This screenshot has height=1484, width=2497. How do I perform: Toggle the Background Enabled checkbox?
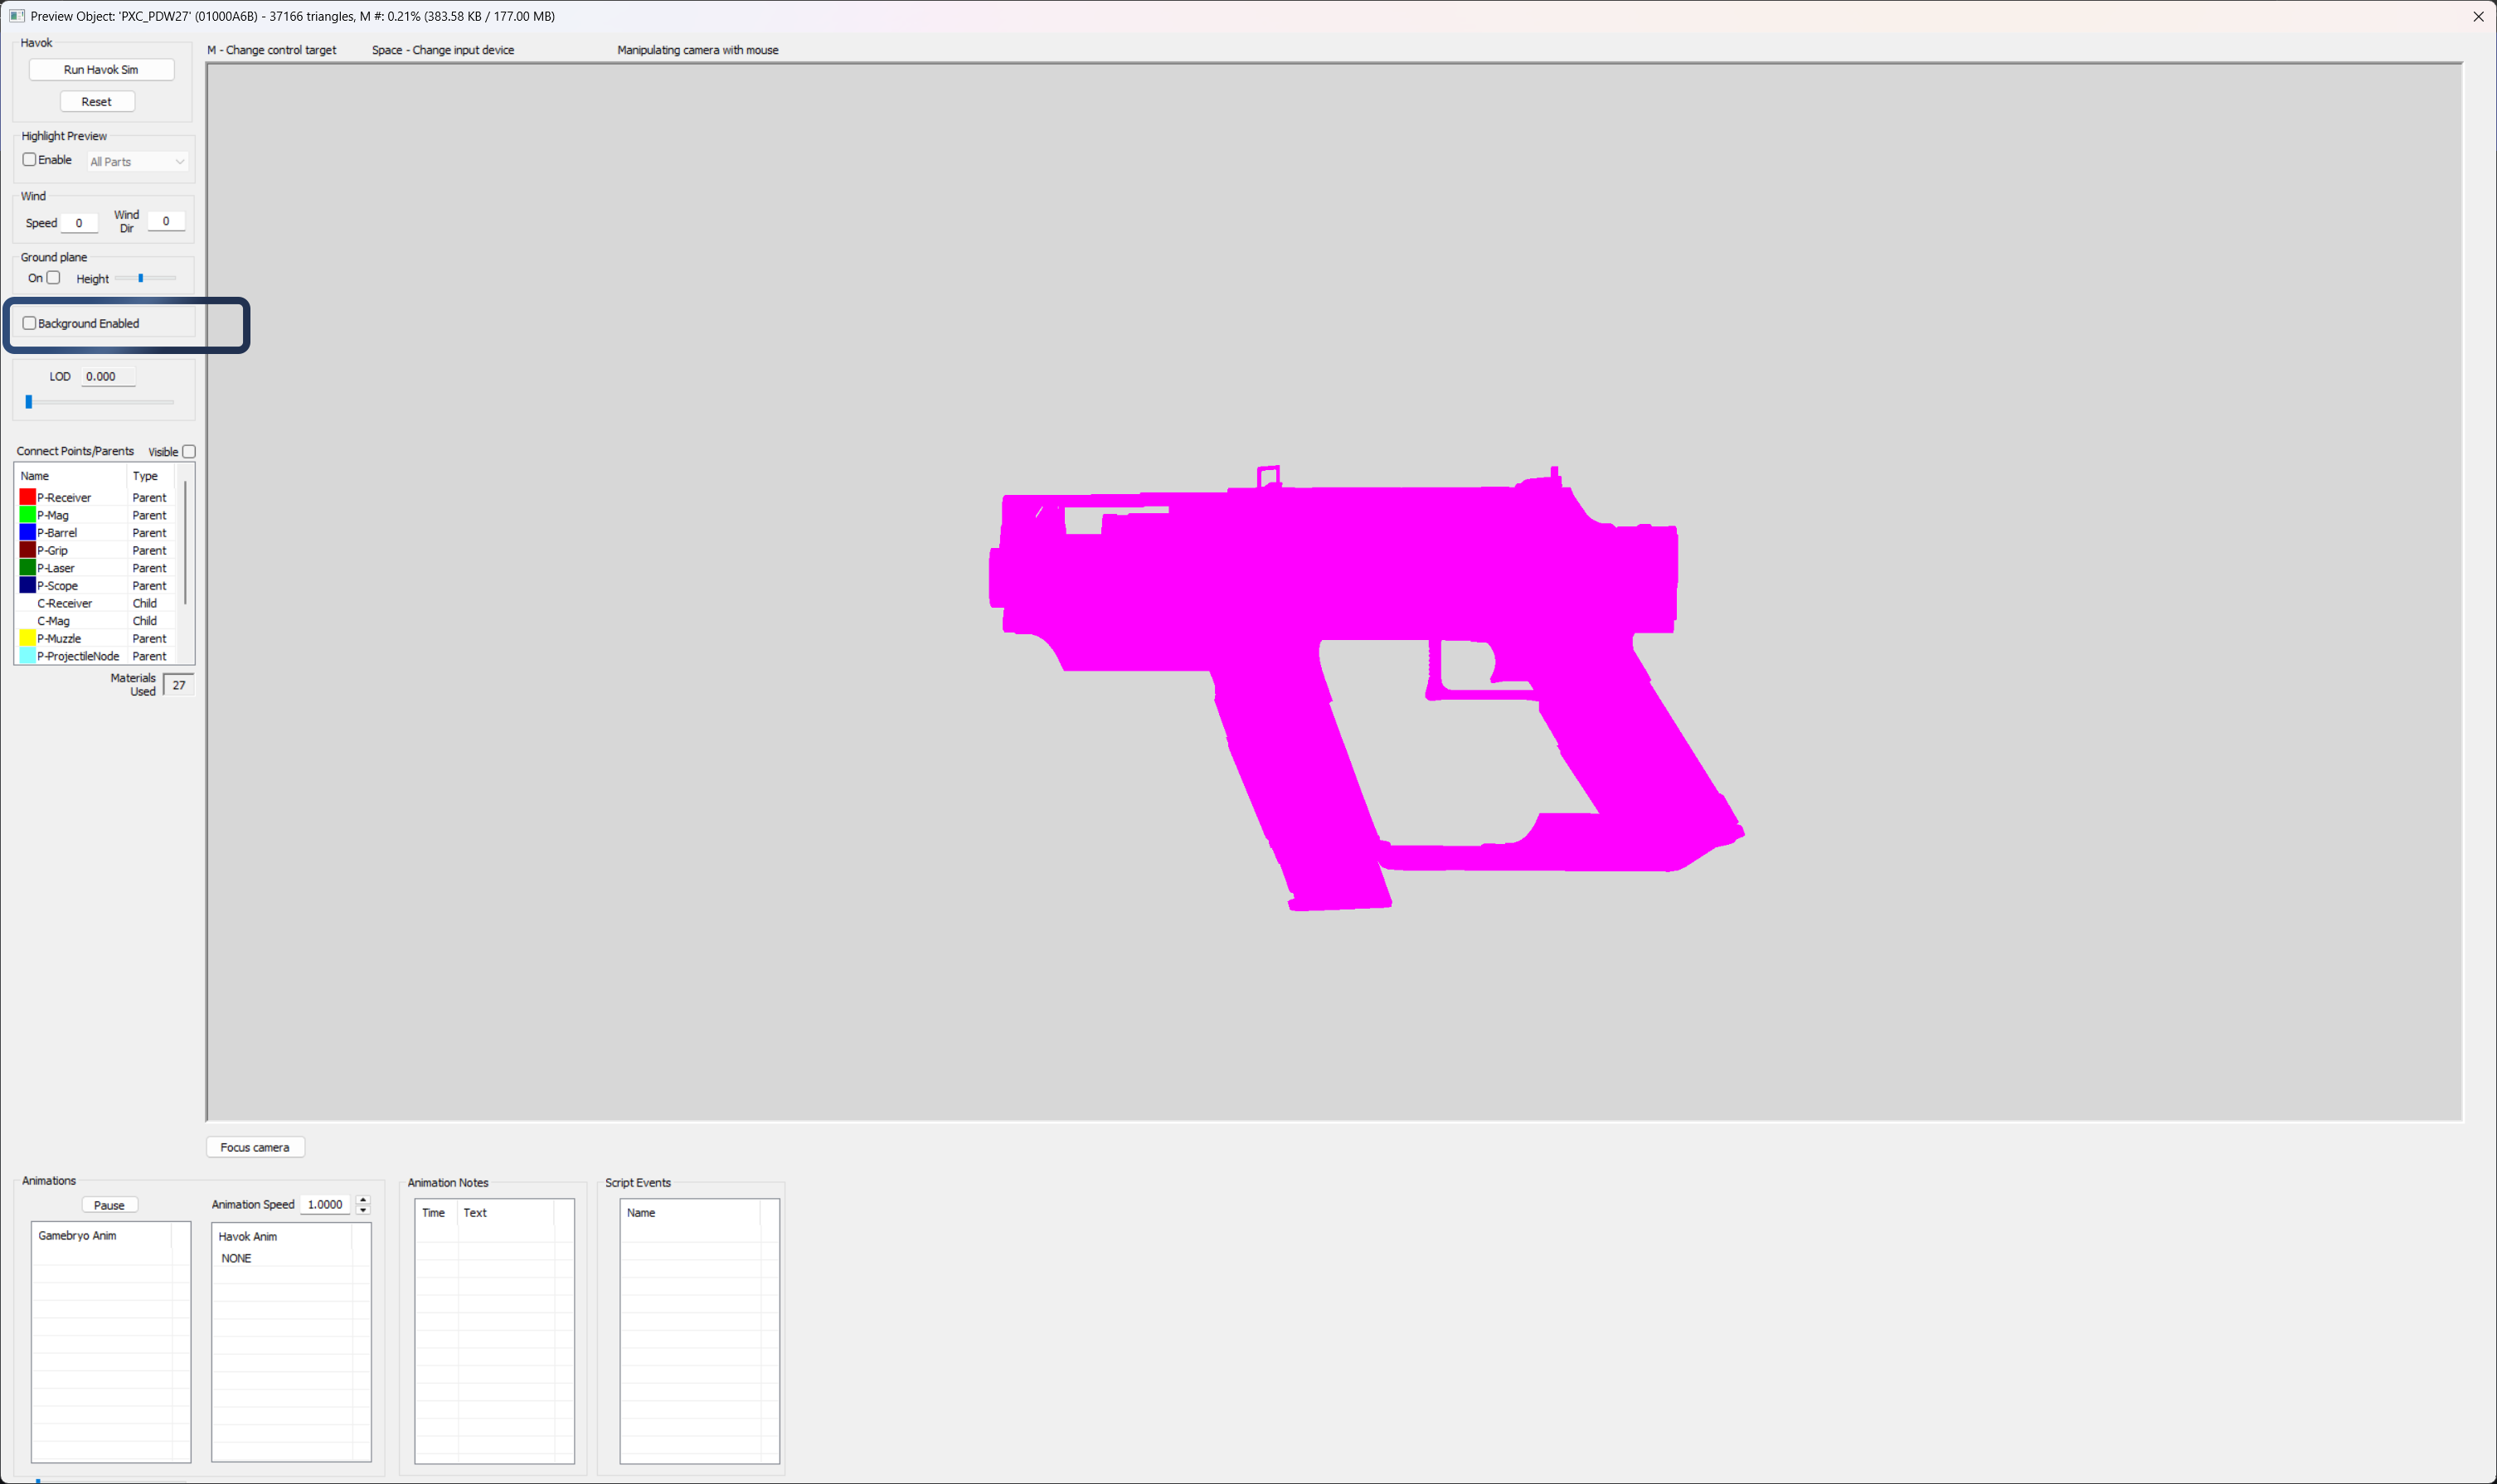pos(30,324)
